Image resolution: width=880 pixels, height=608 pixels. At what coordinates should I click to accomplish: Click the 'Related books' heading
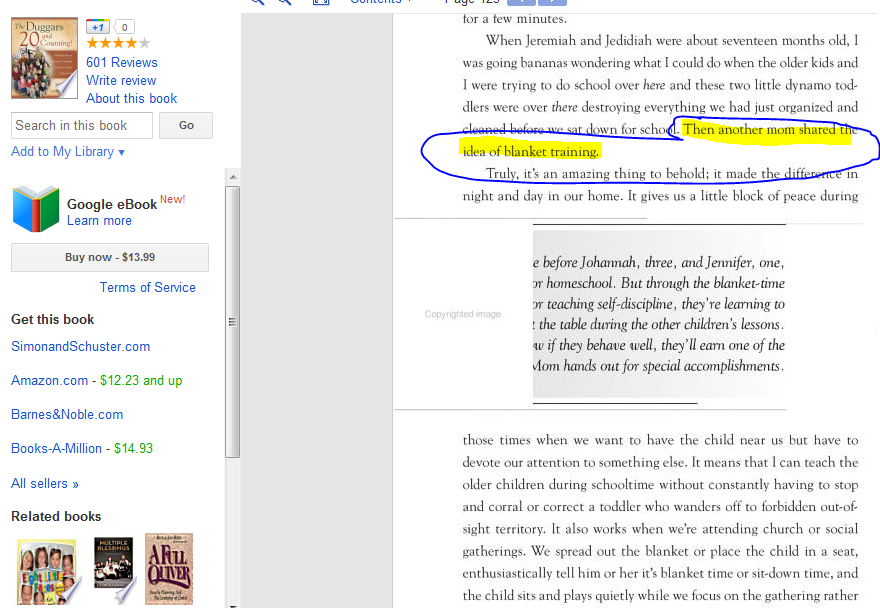56,516
